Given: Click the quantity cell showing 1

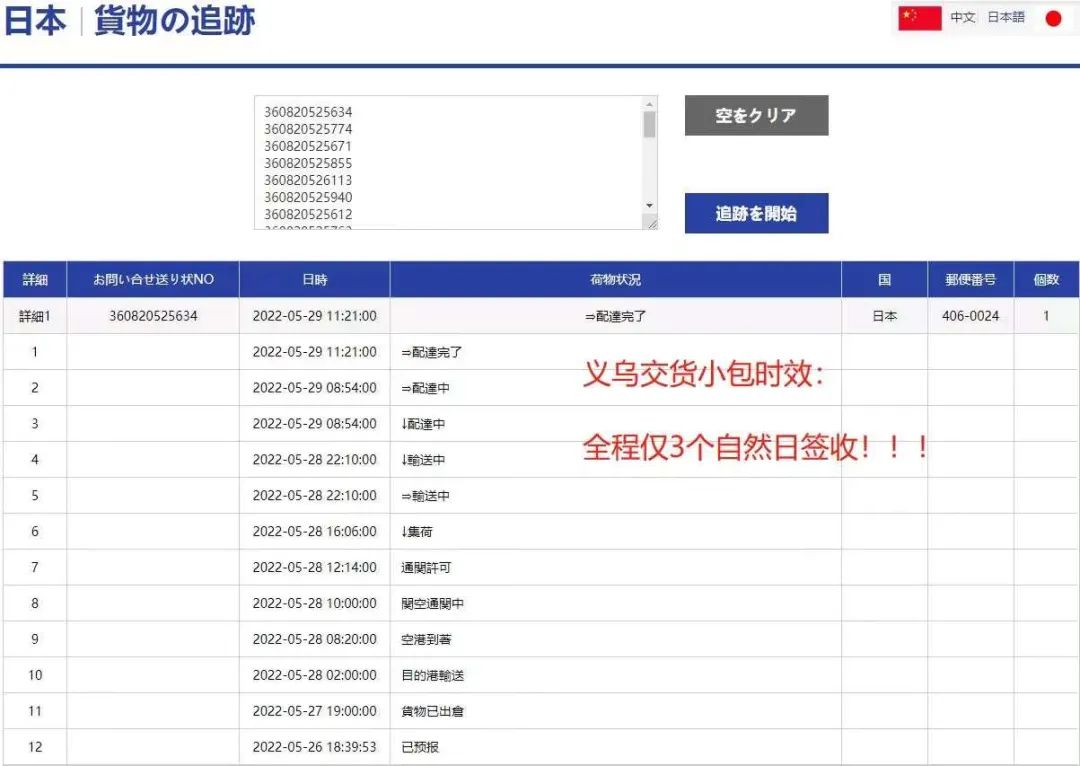Looking at the screenshot, I should [1046, 315].
